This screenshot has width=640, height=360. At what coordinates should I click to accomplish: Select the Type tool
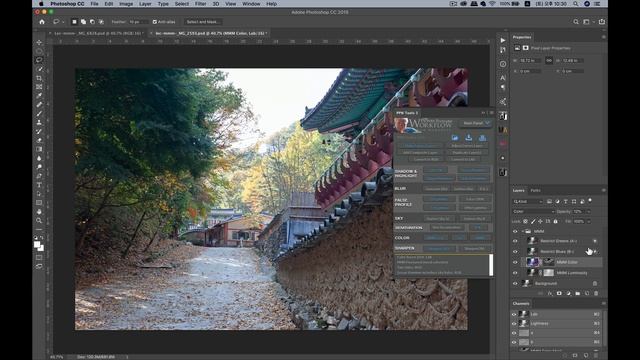39,185
